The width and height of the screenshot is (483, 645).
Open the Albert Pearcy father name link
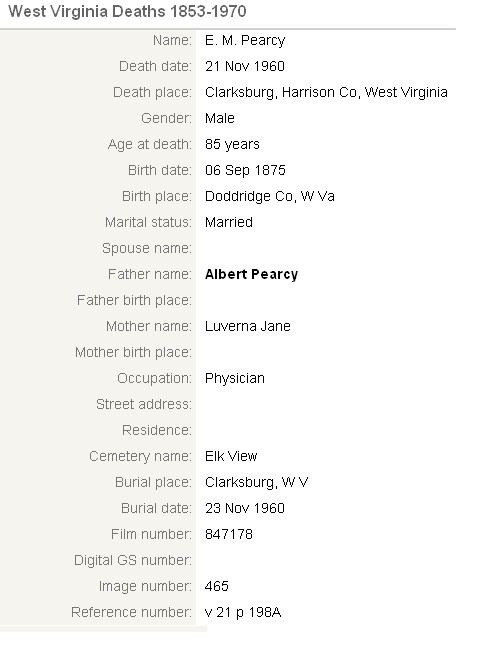click(x=251, y=274)
